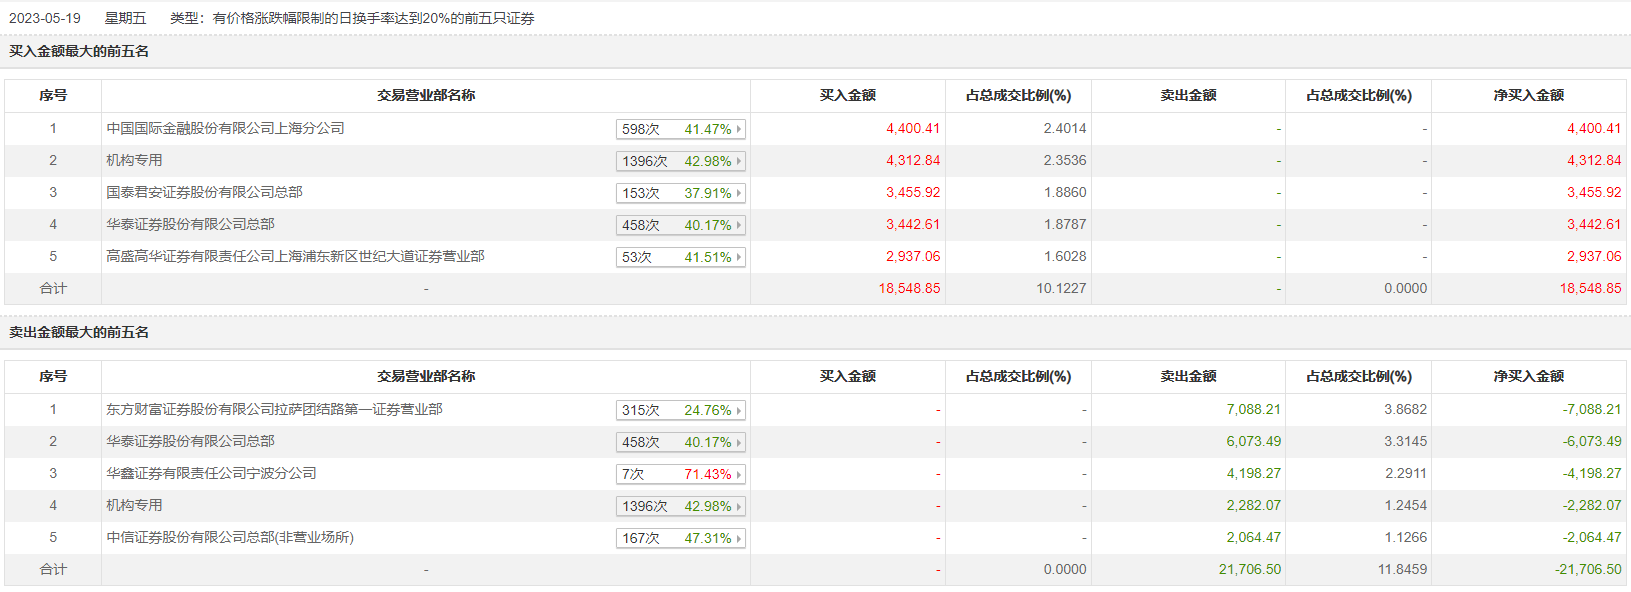Select the 买入金额最大的前五名 section header

tap(79, 51)
